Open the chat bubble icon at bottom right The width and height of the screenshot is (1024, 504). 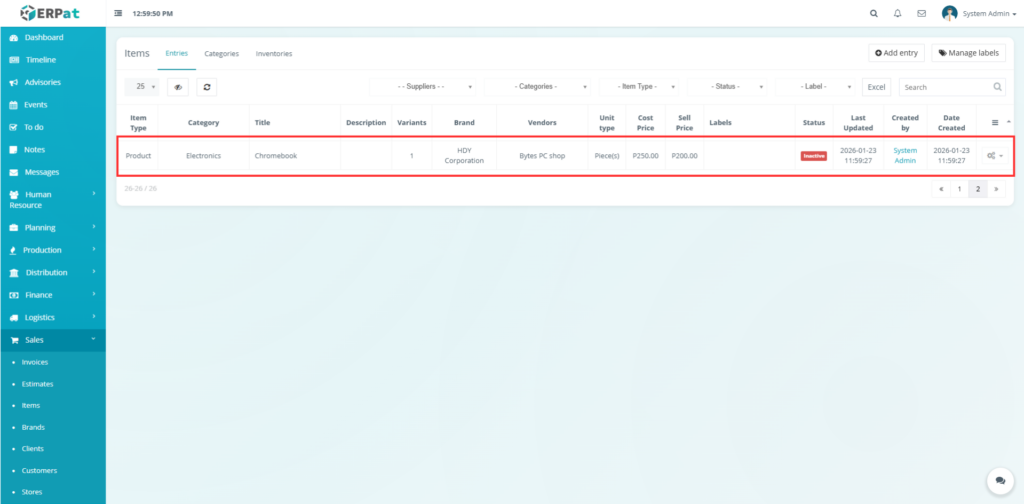coord(997,481)
